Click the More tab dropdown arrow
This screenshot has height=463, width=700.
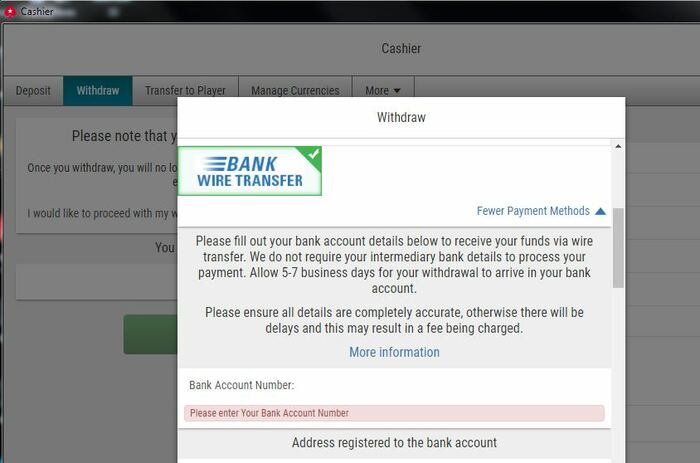tap(397, 91)
